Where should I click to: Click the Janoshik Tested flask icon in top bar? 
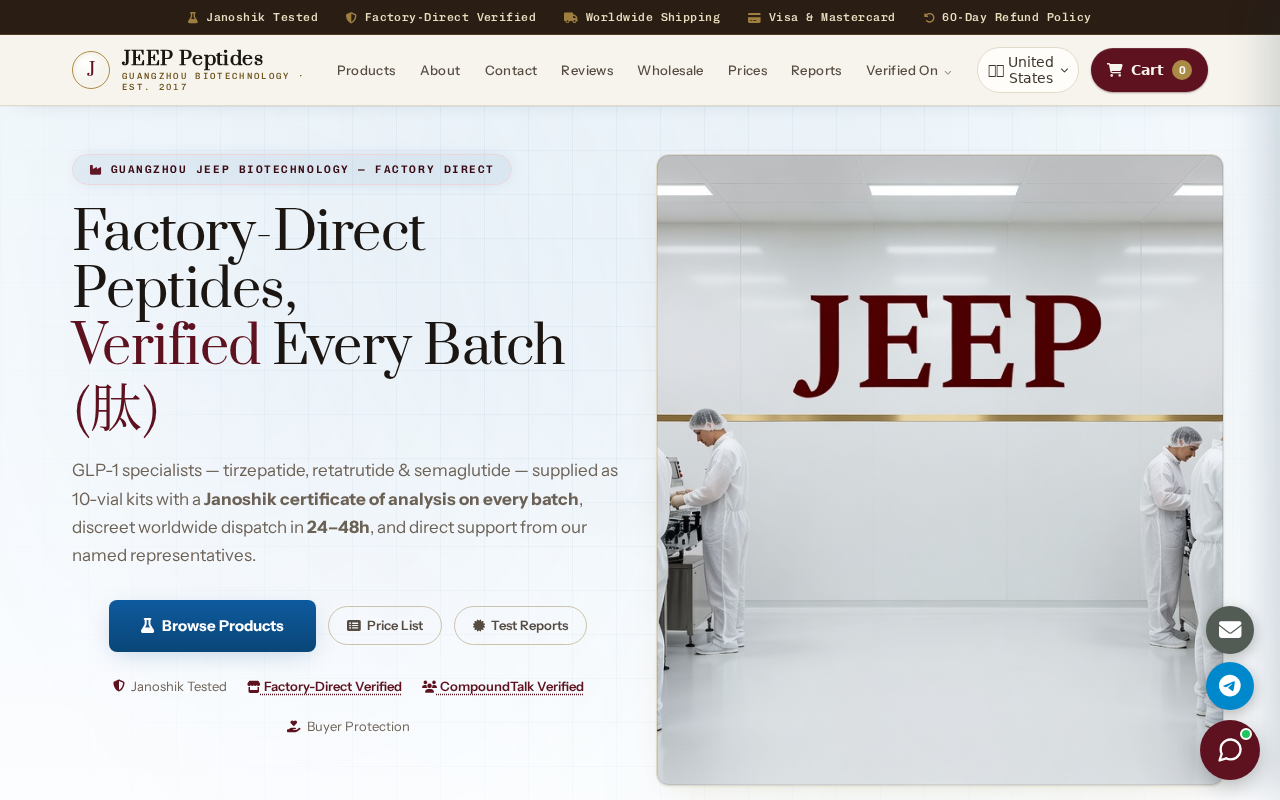click(x=193, y=17)
